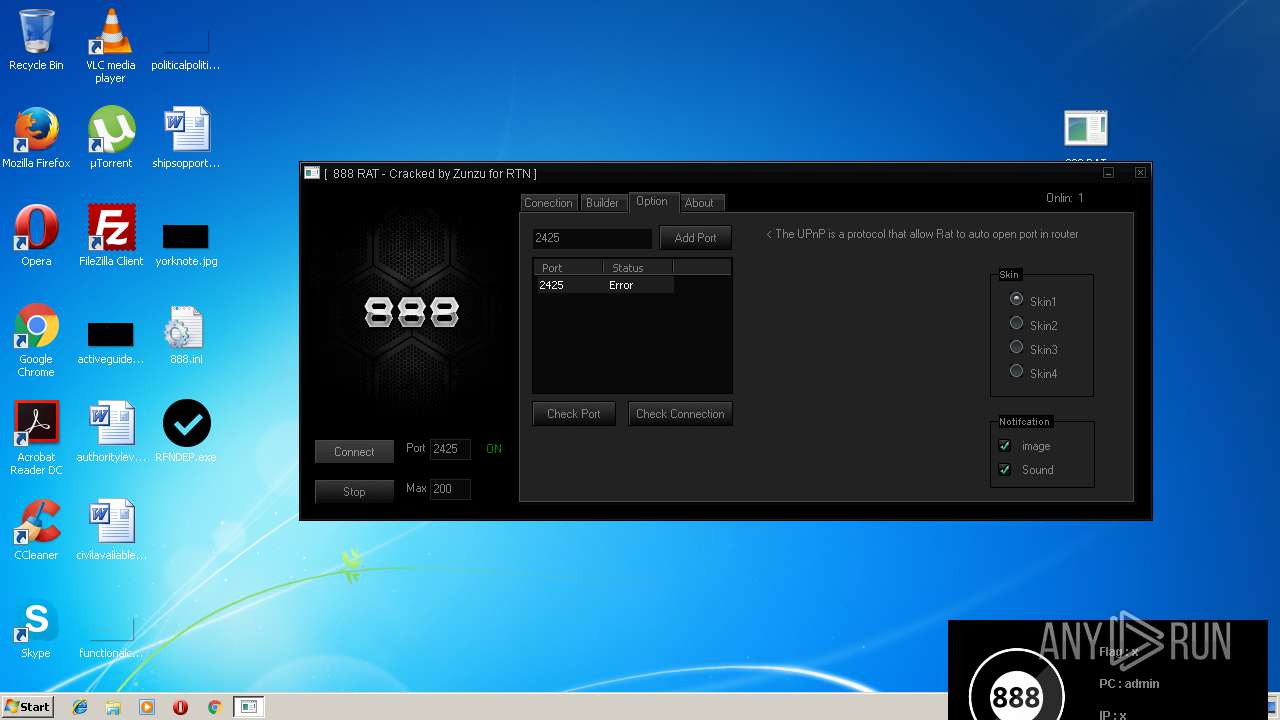The height and width of the screenshot is (720, 1280).
Task: Open the Windows Start menu
Action: (28, 707)
